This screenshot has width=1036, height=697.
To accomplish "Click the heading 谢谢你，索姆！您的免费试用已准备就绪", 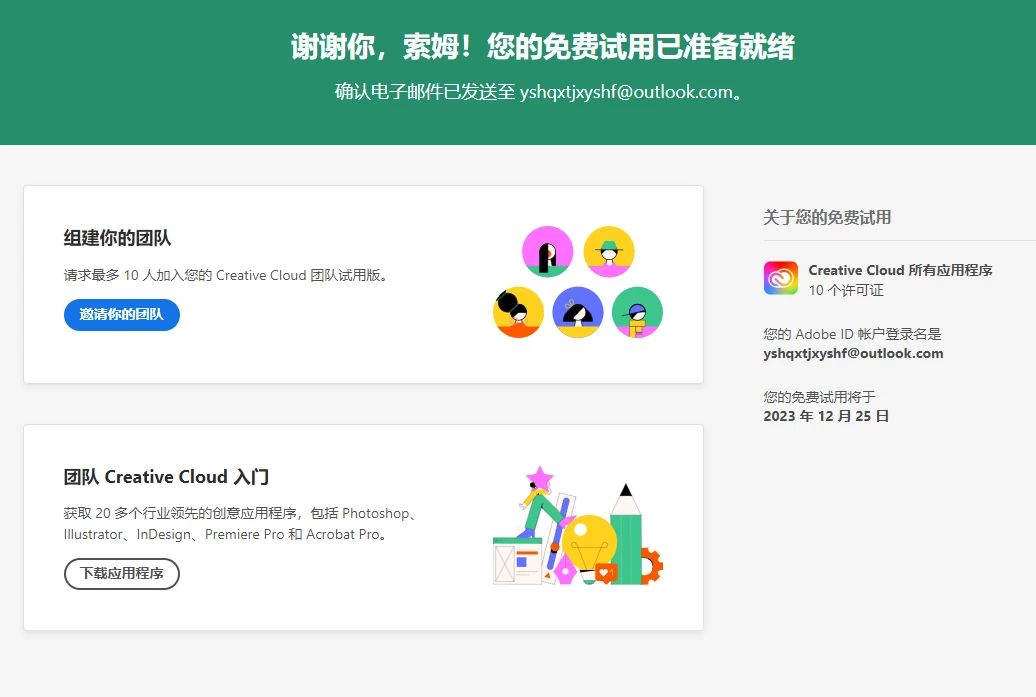I will [x=542, y=47].
